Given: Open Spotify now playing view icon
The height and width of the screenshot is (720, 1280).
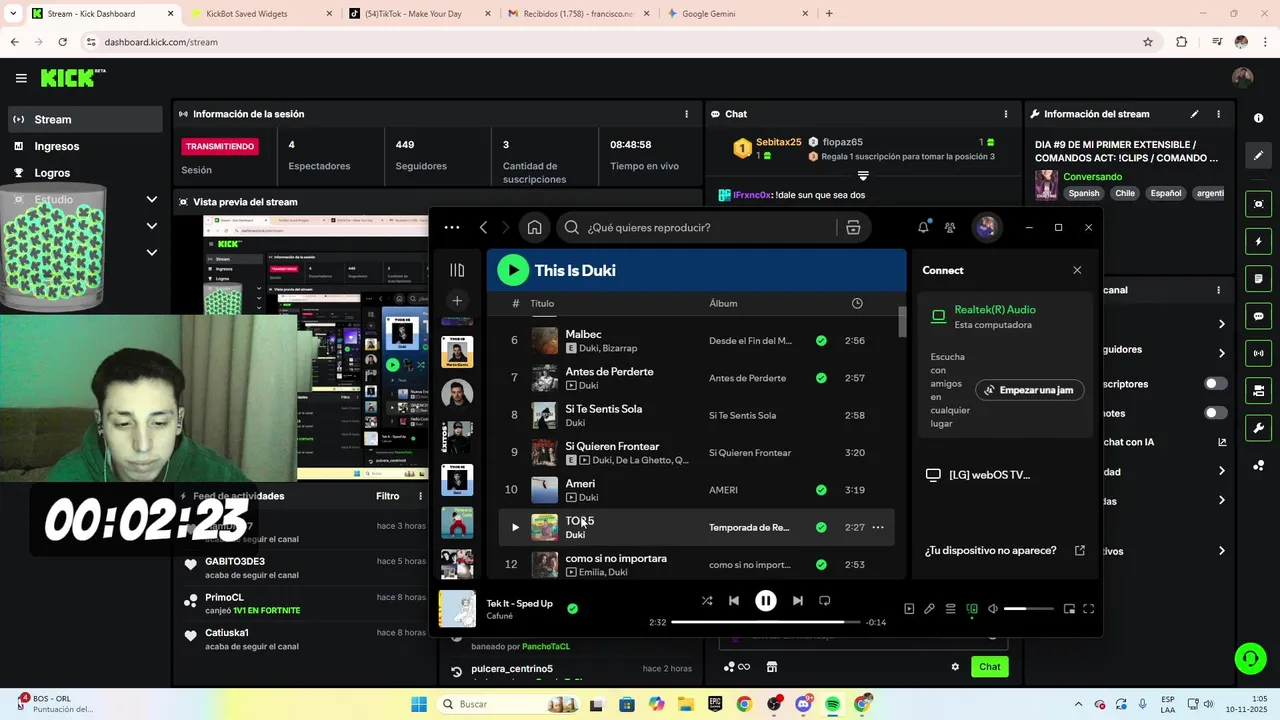Looking at the screenshot, I should (909, 608).
